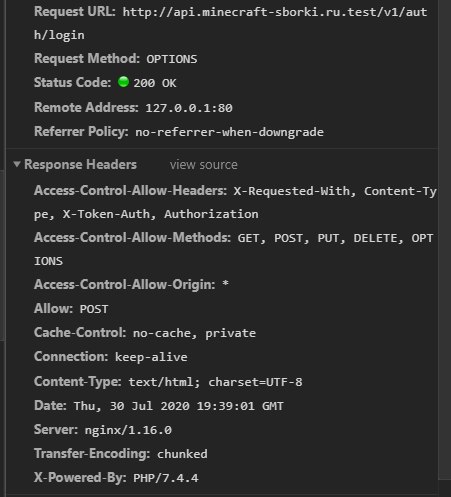Click the 200 OK status text
This screenshot has width=451, height=497.
pyautogui.click(x=155, y=83)
